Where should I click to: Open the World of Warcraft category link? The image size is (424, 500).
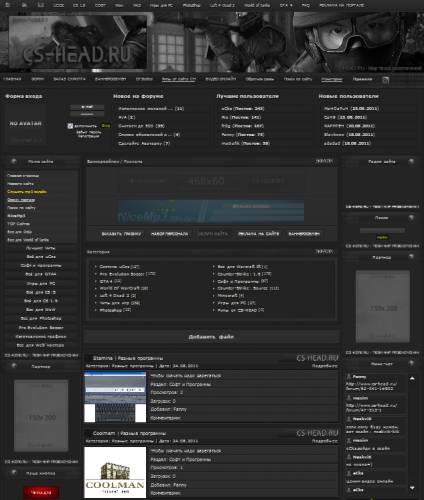(124, 288)
